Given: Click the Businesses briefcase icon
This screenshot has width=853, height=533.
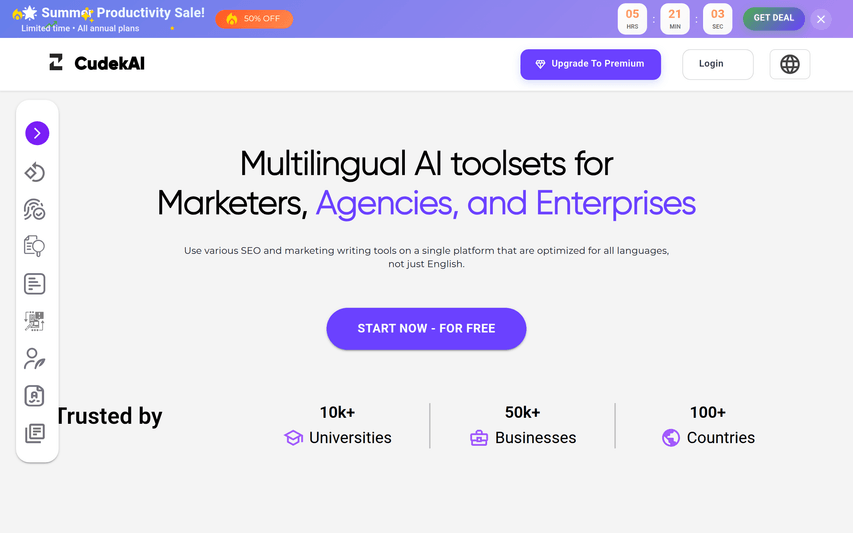Looking at the screenshot, I should pyautogui.click(x=479, y=438).
